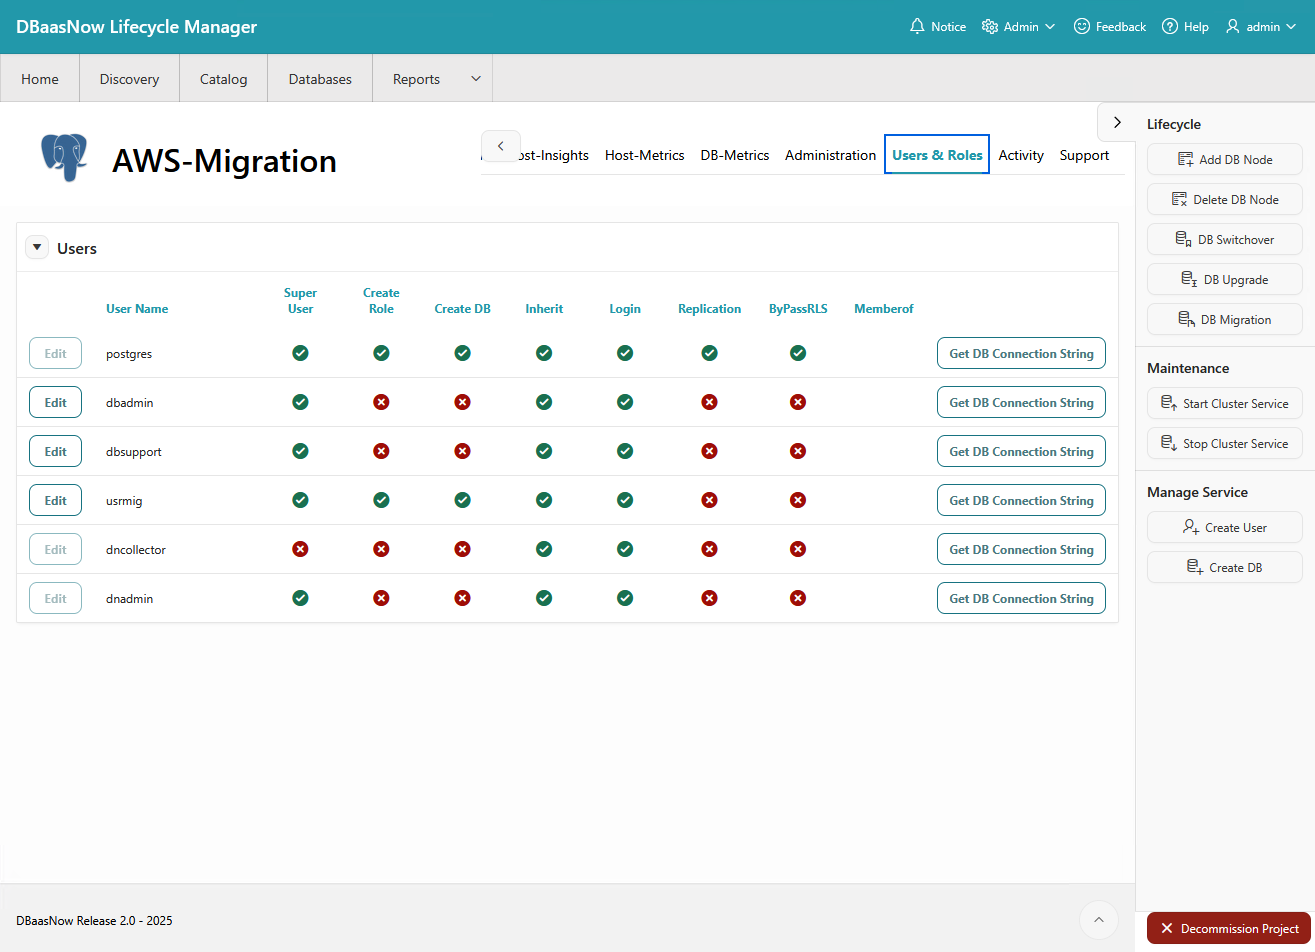
Task: Click the Add DB Node button
Action: pos(1224,160)
